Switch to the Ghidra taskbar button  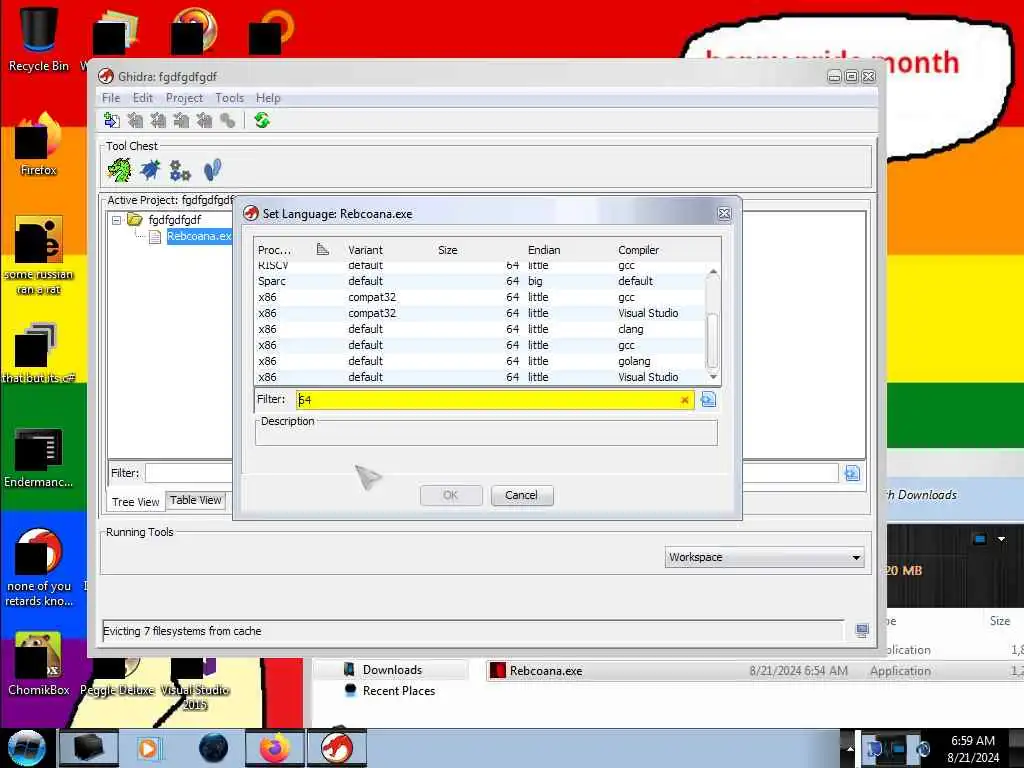pyautogui.click(x=338, y=748)
